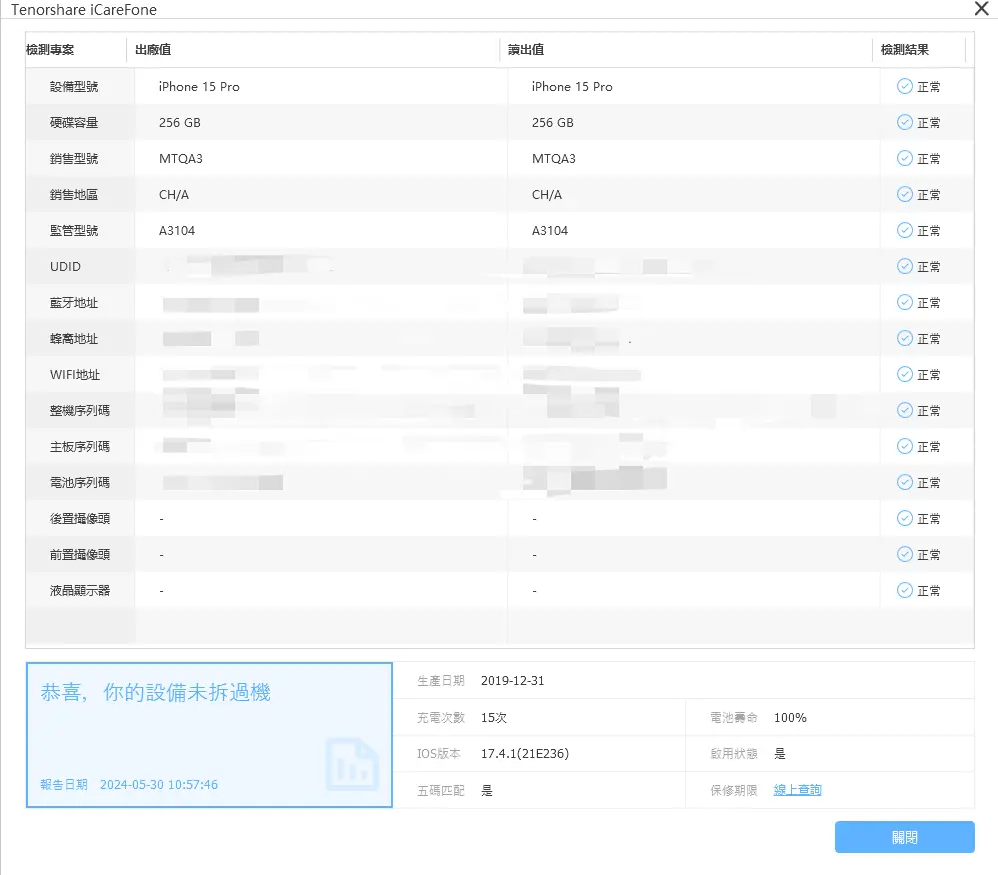Click the 啟用狀態 label
The height and width of the screenshot is (875, 998).
click(x=734, y=753)
